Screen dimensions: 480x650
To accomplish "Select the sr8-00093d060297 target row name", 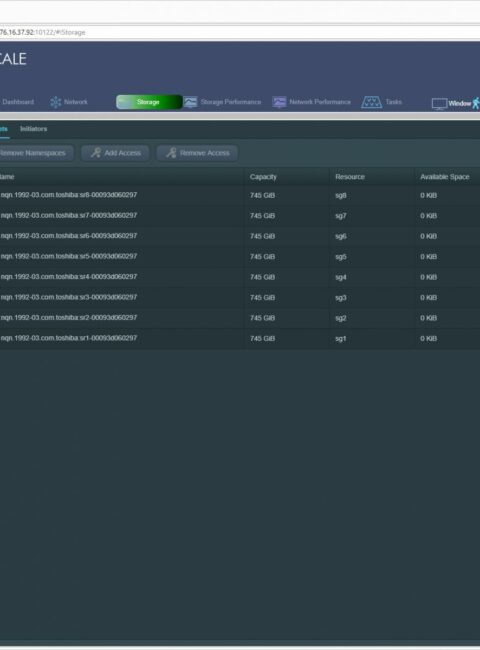I will click(69, 195).
